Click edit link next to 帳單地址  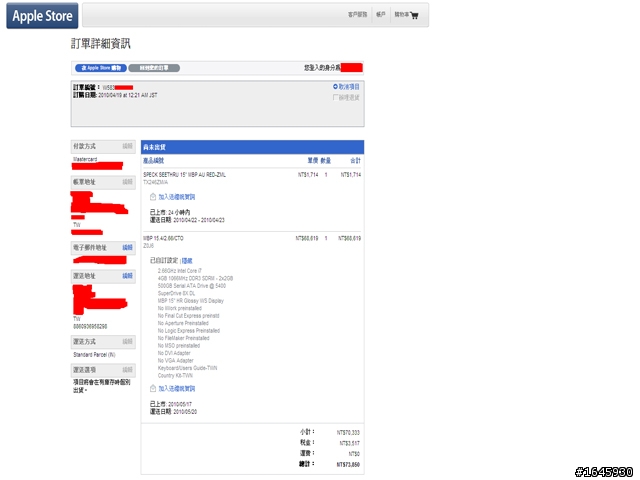(x=127, y=182)
